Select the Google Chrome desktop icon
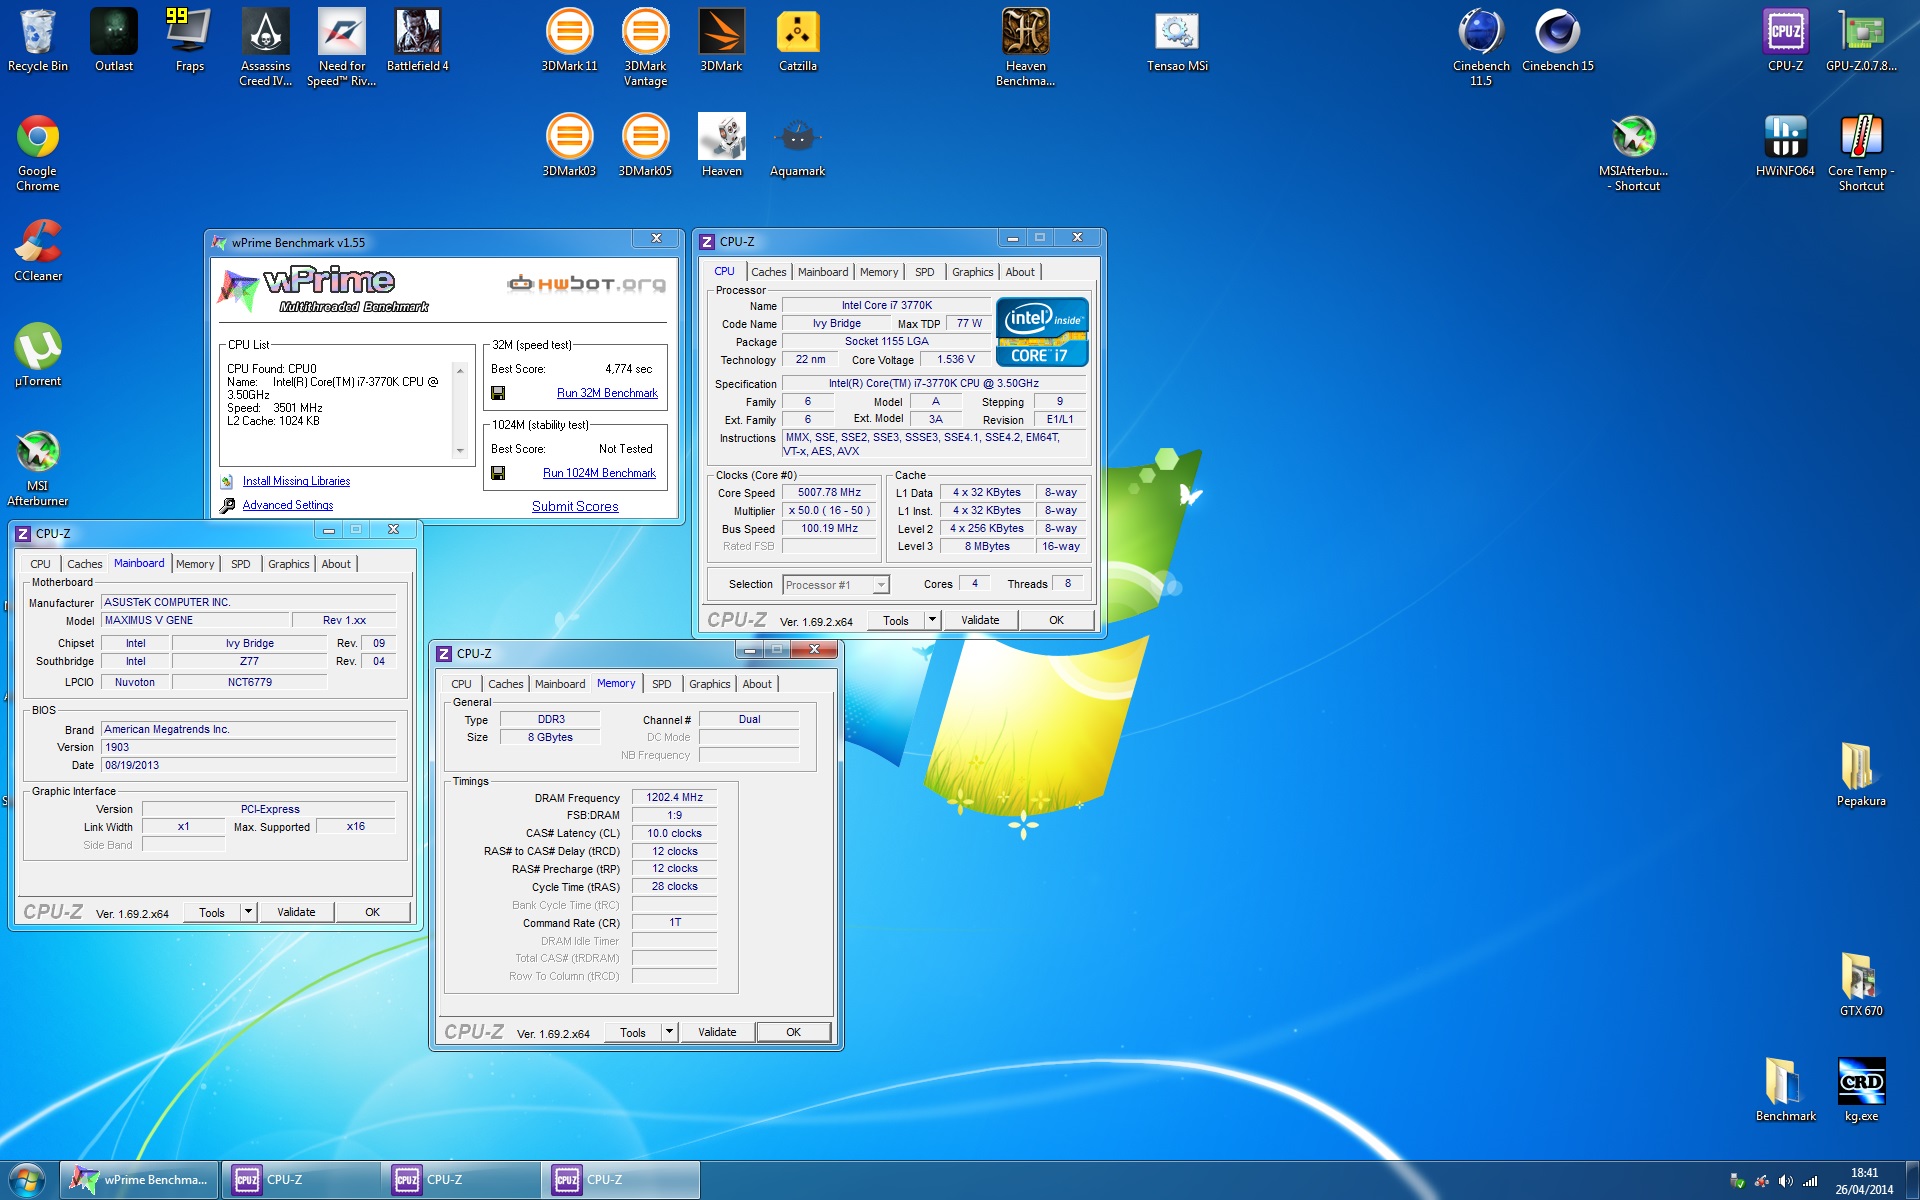1920x1200 pixels. pyautogui.click(x=38, y=153)
